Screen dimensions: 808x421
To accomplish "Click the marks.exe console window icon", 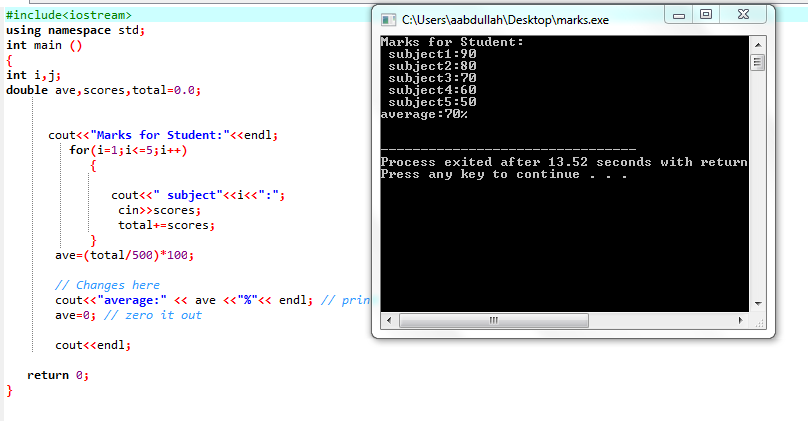I will click(388, 20).
